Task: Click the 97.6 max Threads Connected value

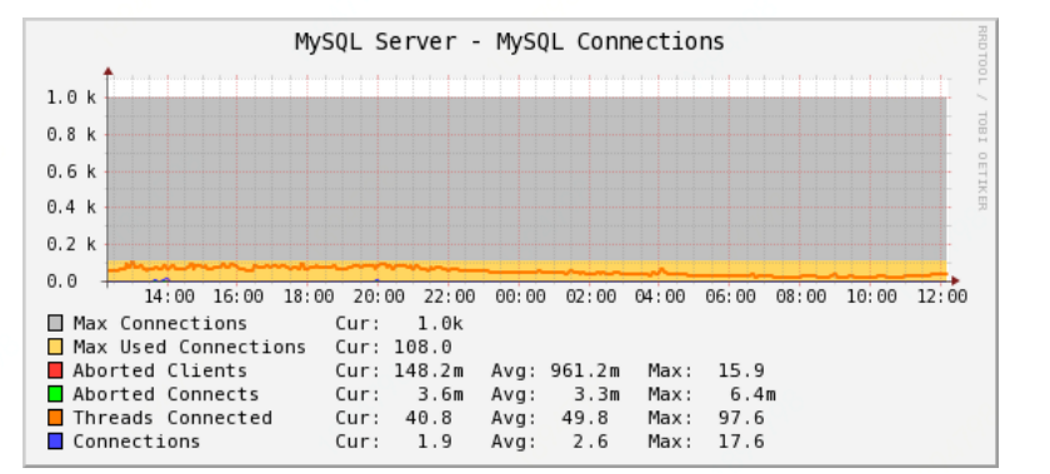Action: pos(741,418)
